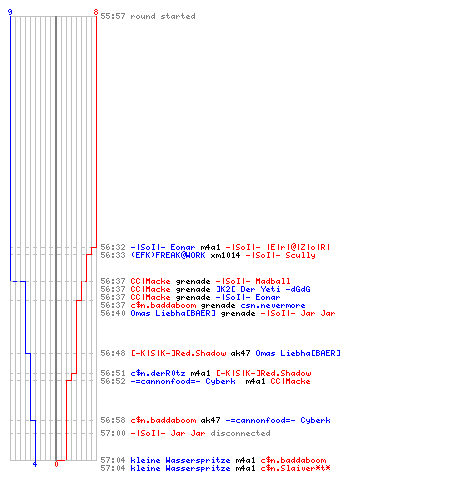Select '[-K|S|K-]Red.Shadow' at 56:48
The width and height of the screenshot is (450, 500).
point(178,353)
